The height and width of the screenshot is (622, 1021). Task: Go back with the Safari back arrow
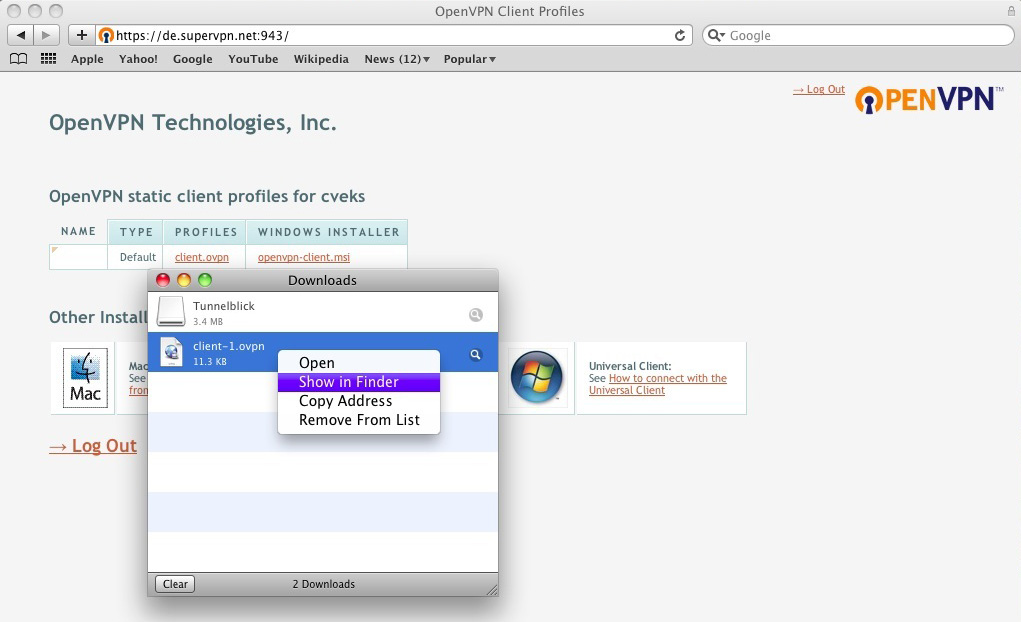click(21, 35)
